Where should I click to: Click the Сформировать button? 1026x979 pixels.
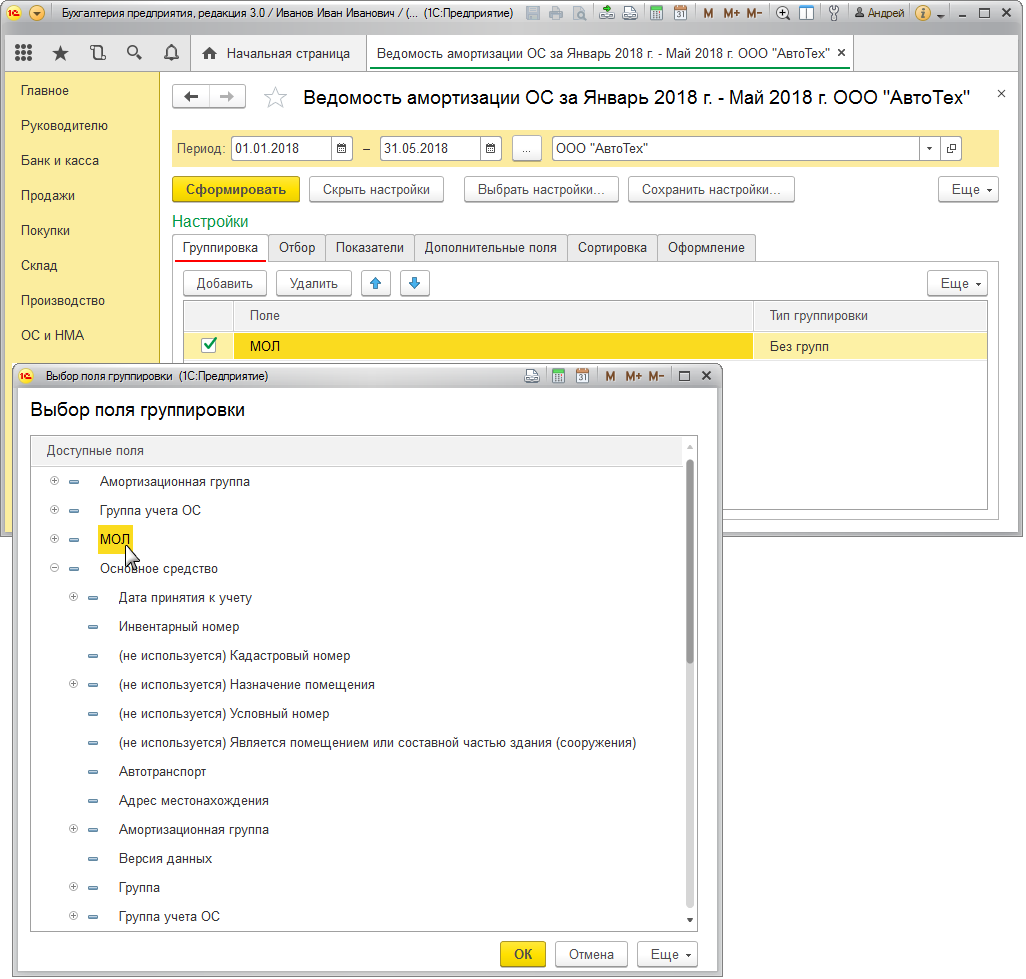236,189
